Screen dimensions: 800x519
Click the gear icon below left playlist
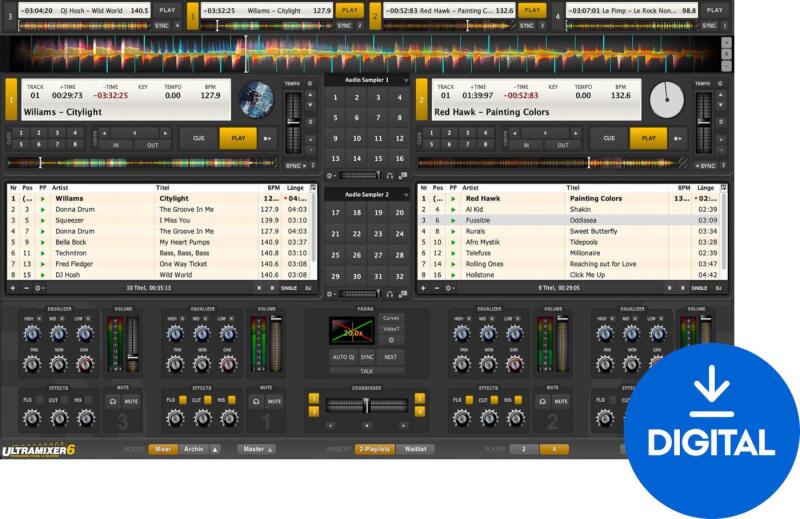pyautogui.click(x=38, y=287)
